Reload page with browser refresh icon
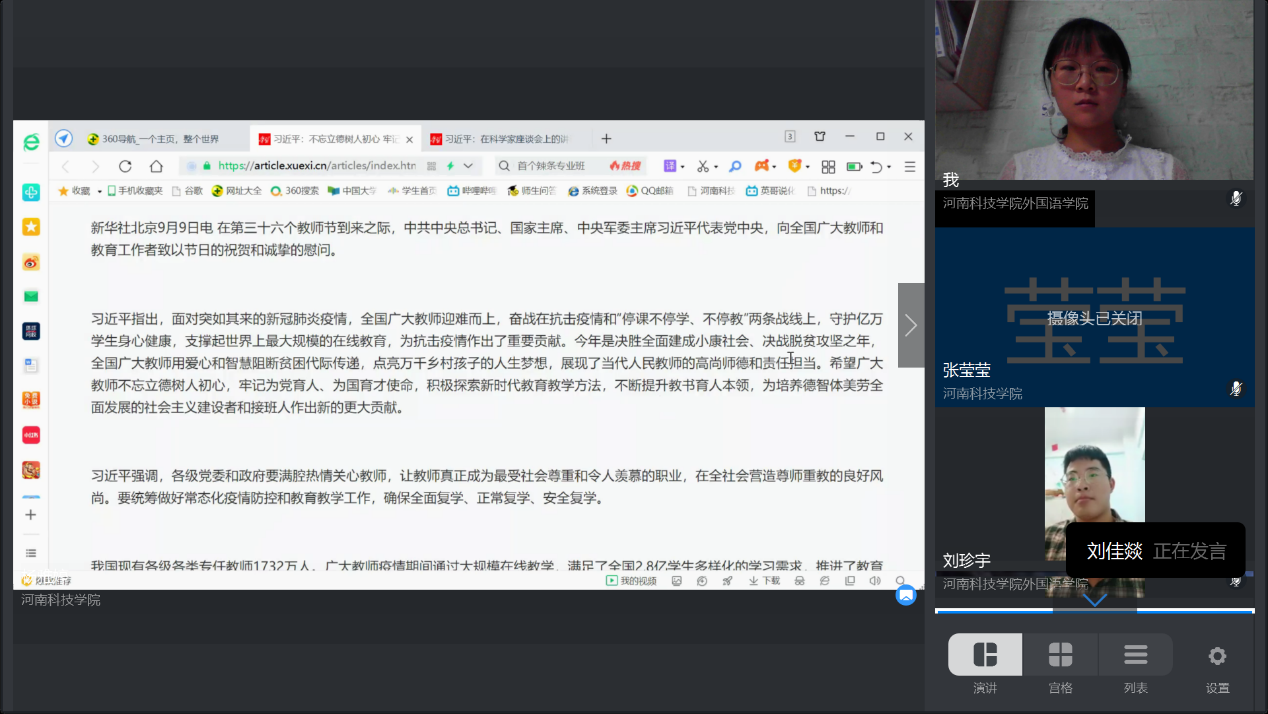Screen dimensions: 1268x714 tap(125, 166)
